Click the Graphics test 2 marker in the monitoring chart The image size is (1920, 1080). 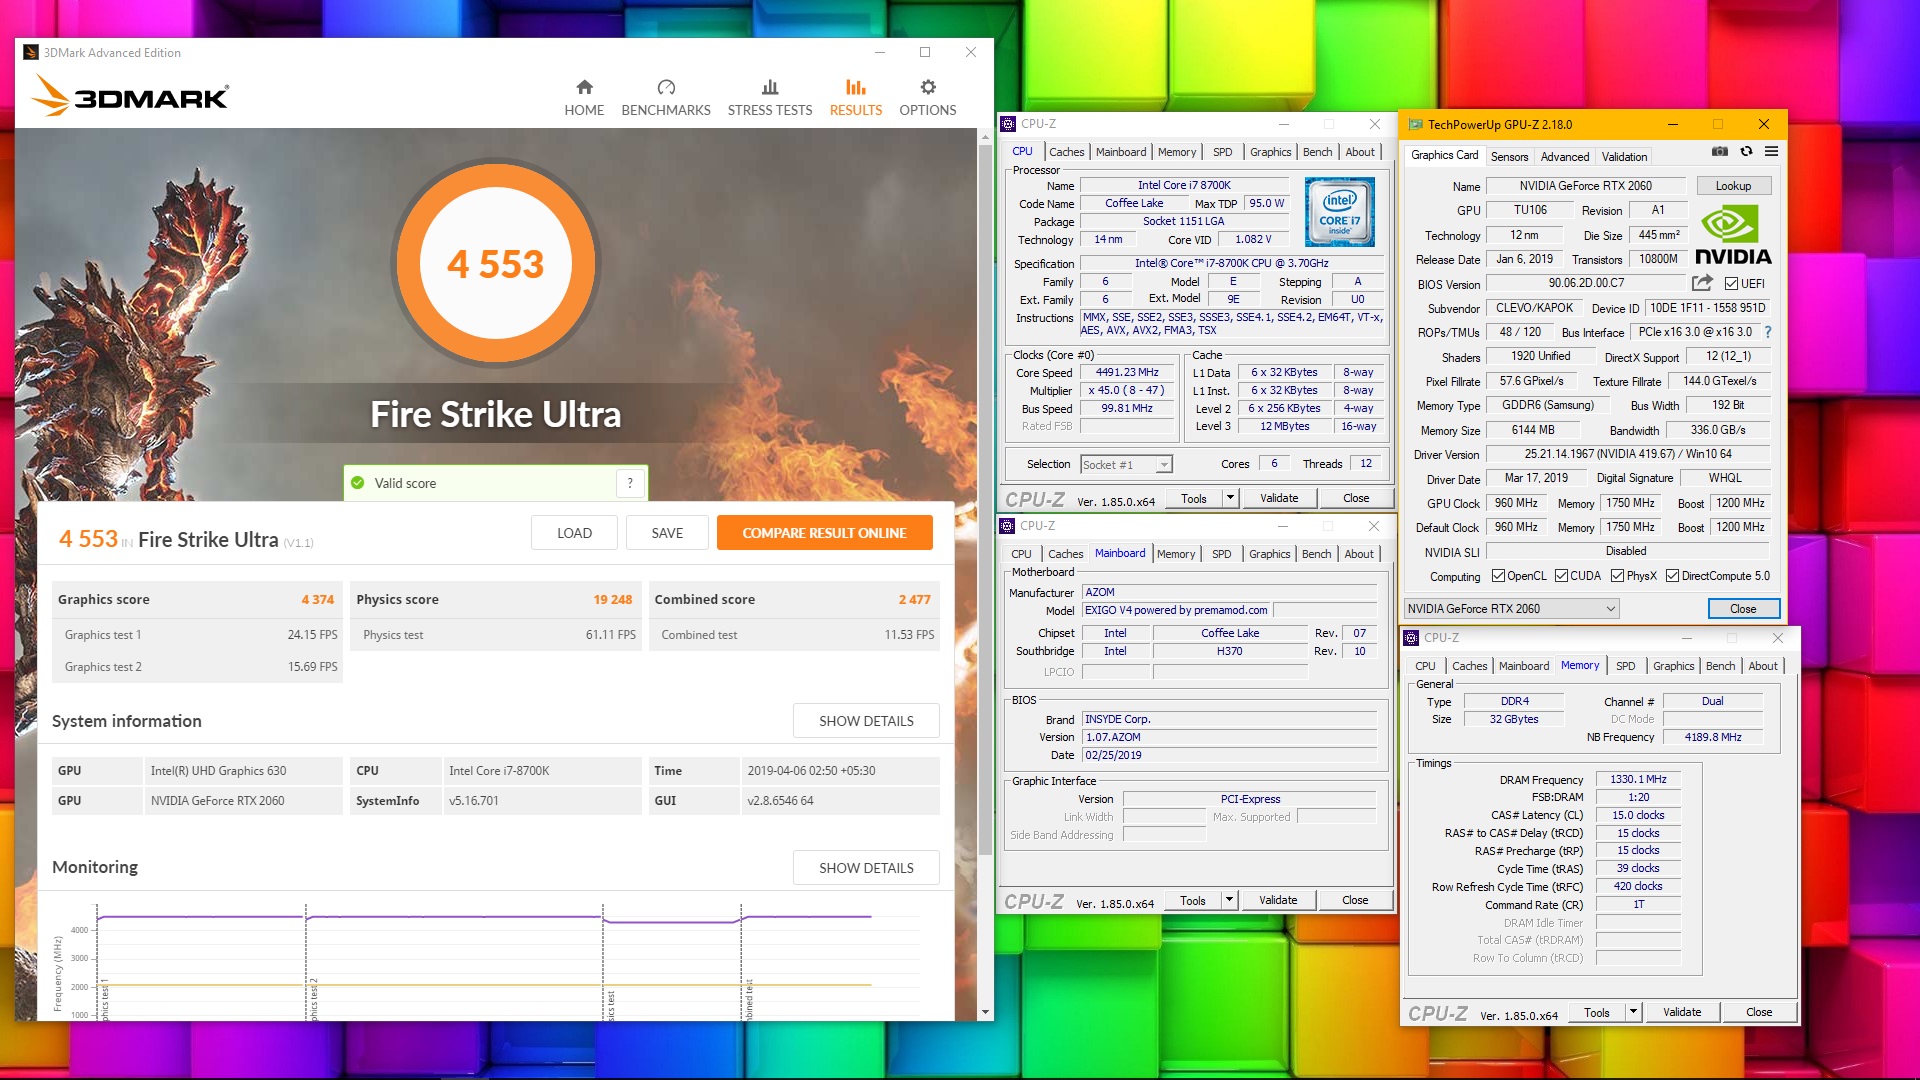pyautogui.click(x=313, y=999)
